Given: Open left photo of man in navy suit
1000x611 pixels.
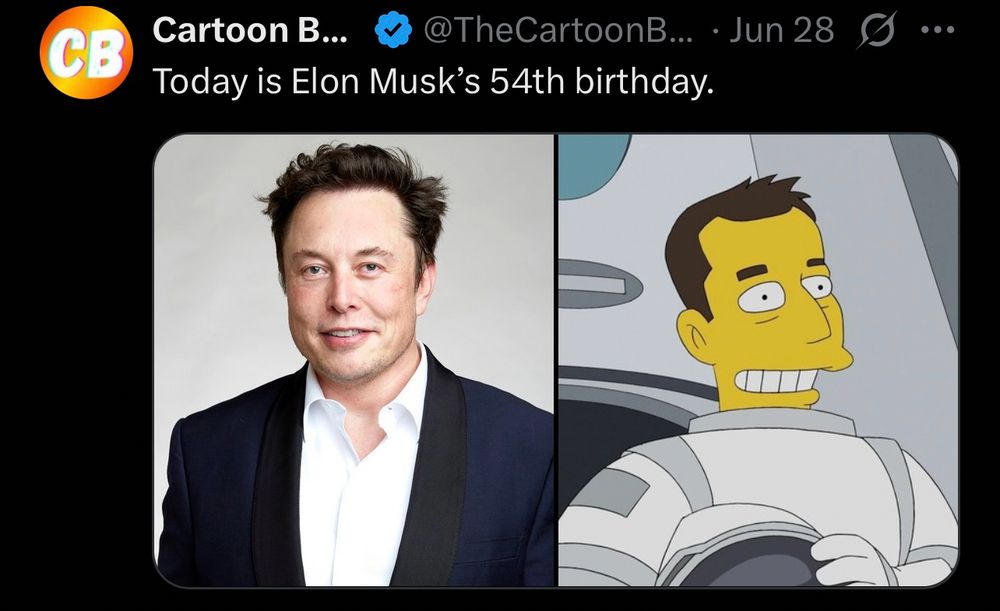Looking at the screenshot, I should click(355, 360).
